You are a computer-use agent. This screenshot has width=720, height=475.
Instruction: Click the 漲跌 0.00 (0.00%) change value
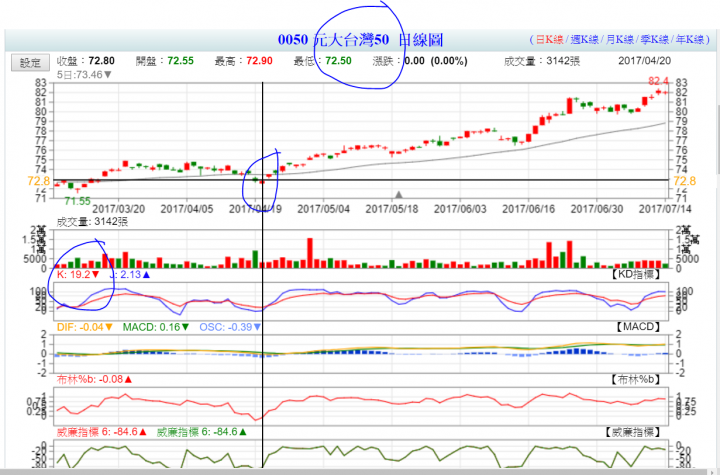[420, 61]
